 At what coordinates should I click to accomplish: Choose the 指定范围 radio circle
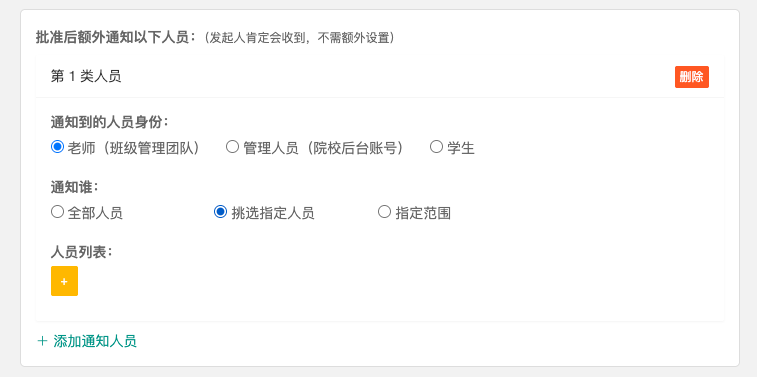[384, 211]
